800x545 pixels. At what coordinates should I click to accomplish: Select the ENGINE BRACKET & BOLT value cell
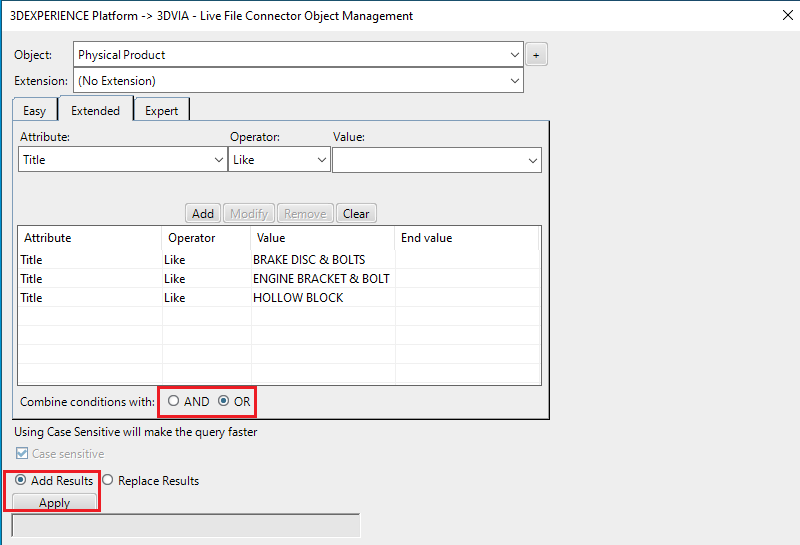click(x=323, y=279)
